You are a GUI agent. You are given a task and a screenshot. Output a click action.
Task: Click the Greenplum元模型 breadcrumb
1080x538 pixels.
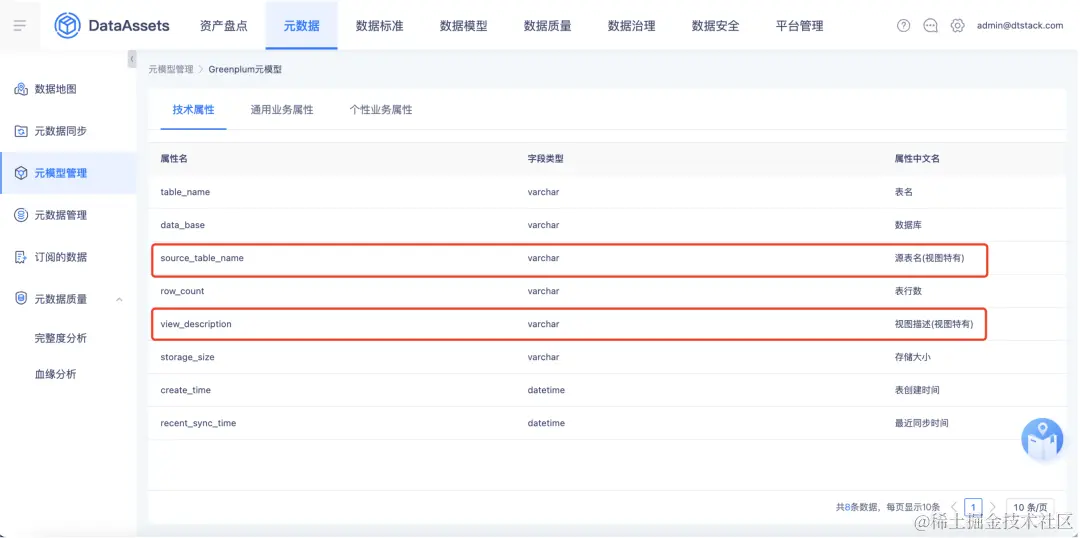245,70
